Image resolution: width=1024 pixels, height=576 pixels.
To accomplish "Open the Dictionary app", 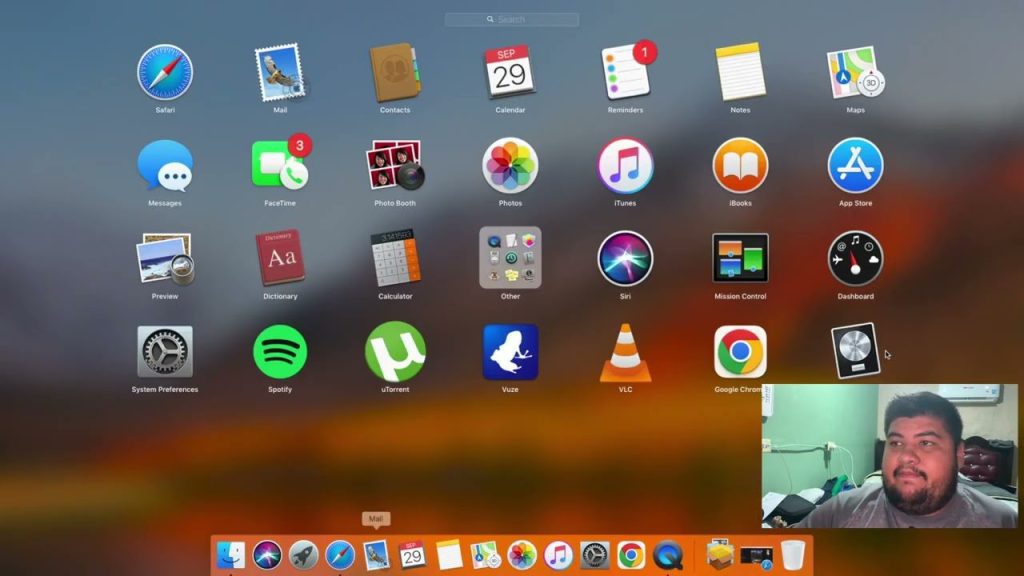I will (280, 259).
